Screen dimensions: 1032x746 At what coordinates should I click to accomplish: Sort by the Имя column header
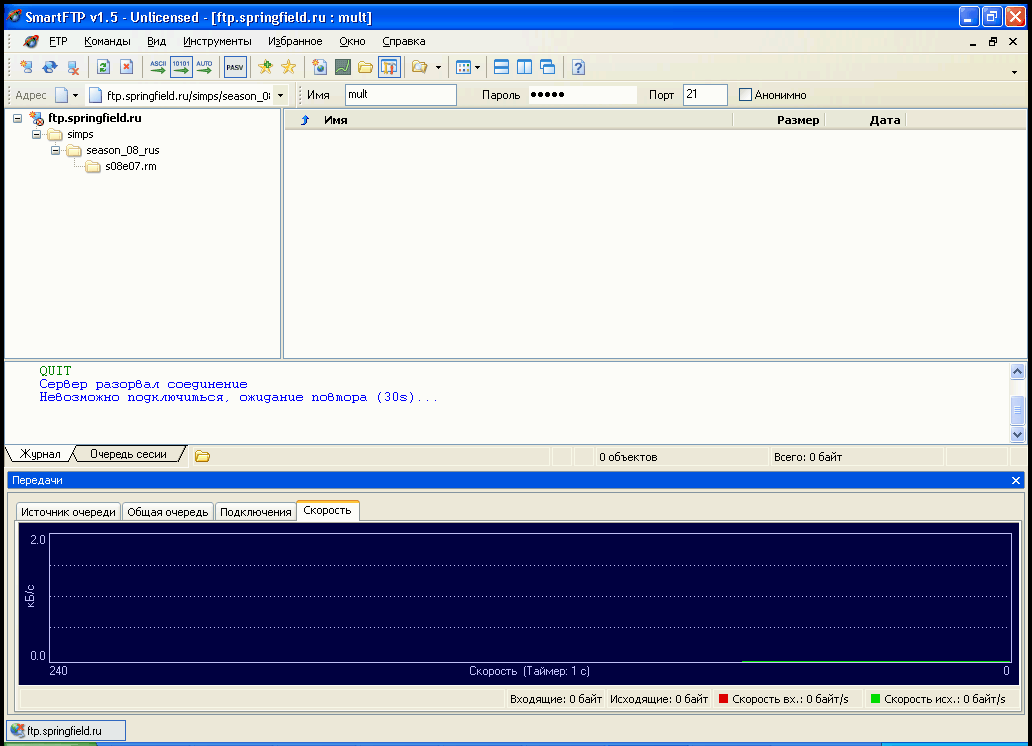[336, 120]
